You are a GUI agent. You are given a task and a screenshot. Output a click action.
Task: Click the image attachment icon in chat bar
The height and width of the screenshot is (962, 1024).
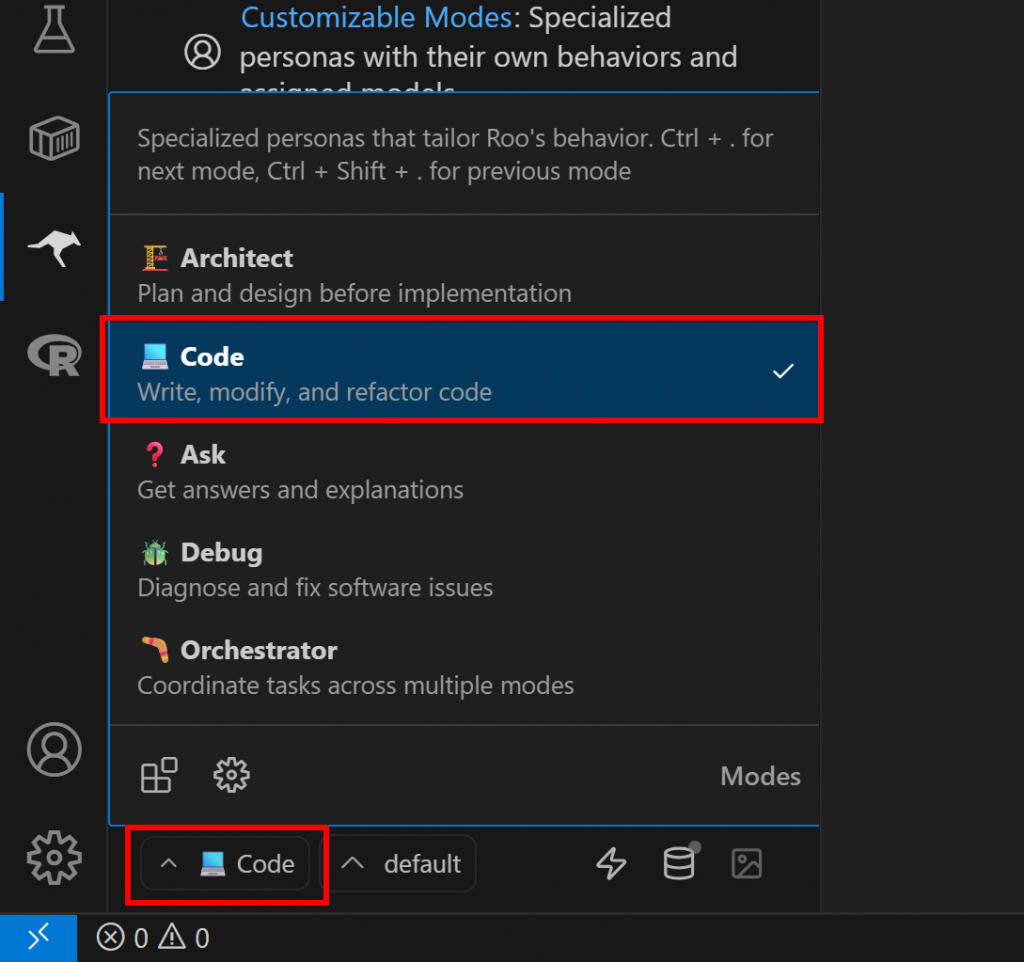[x=746, y=864]
